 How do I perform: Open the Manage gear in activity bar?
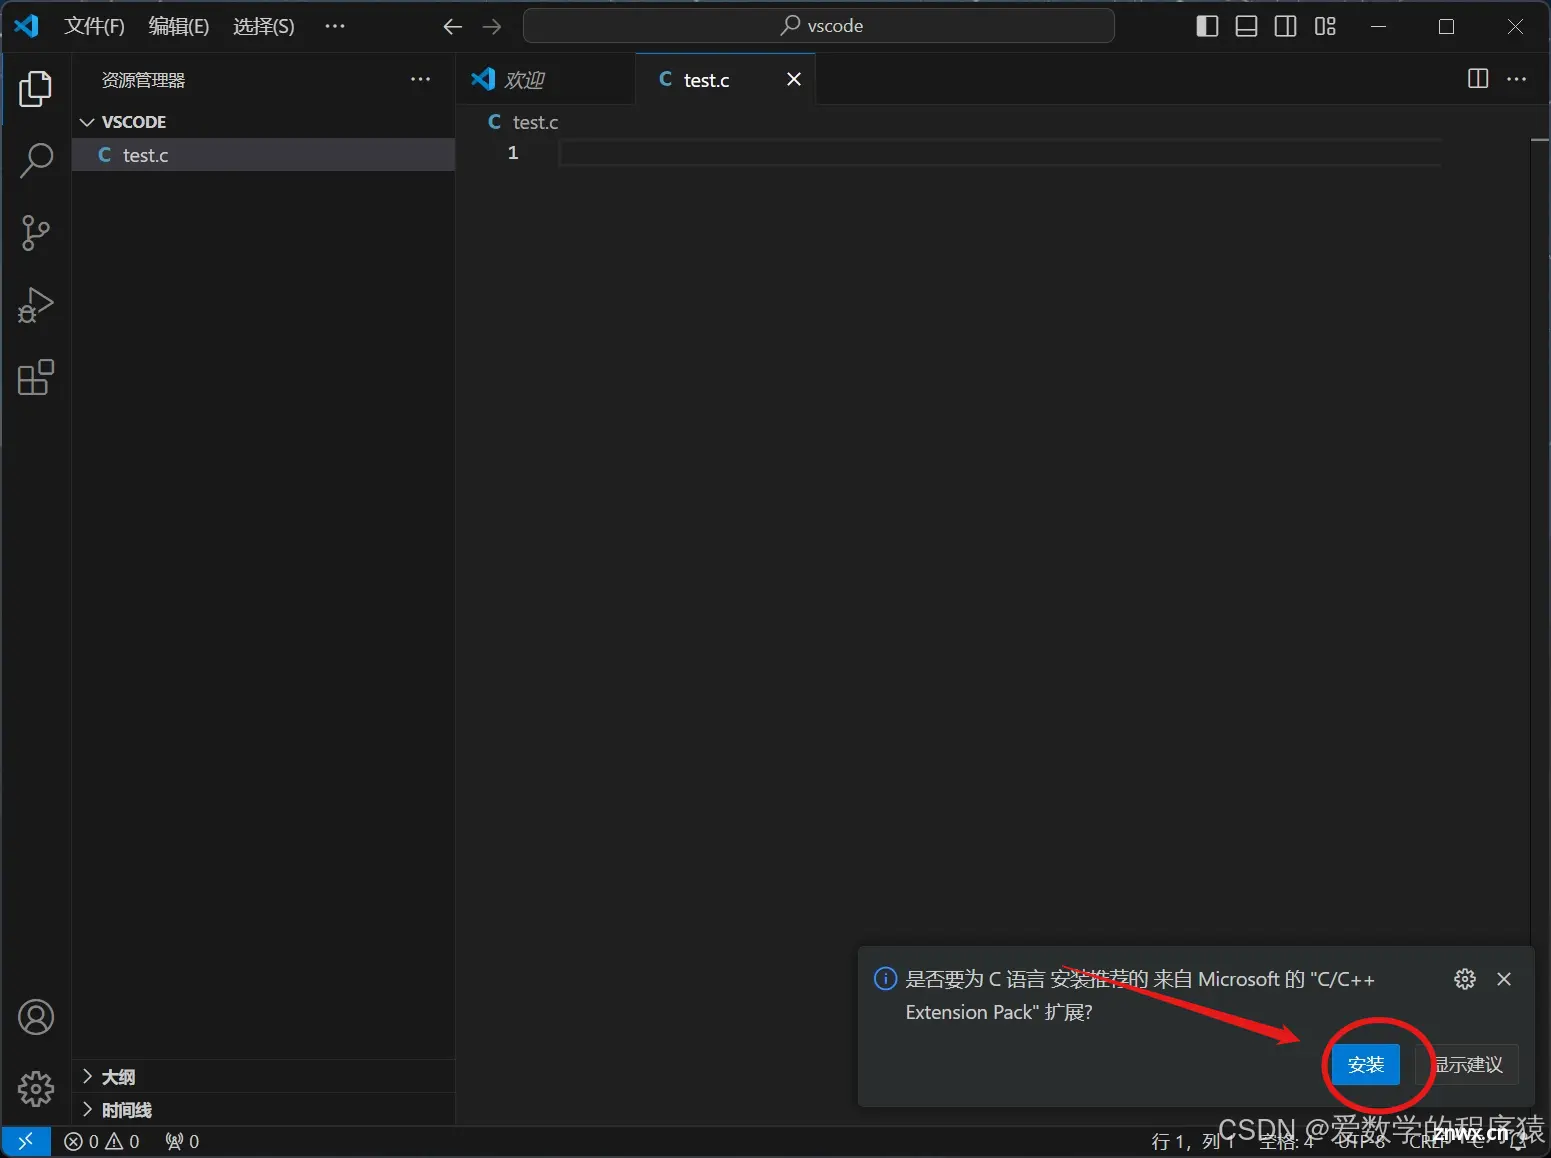(35, 1088)
